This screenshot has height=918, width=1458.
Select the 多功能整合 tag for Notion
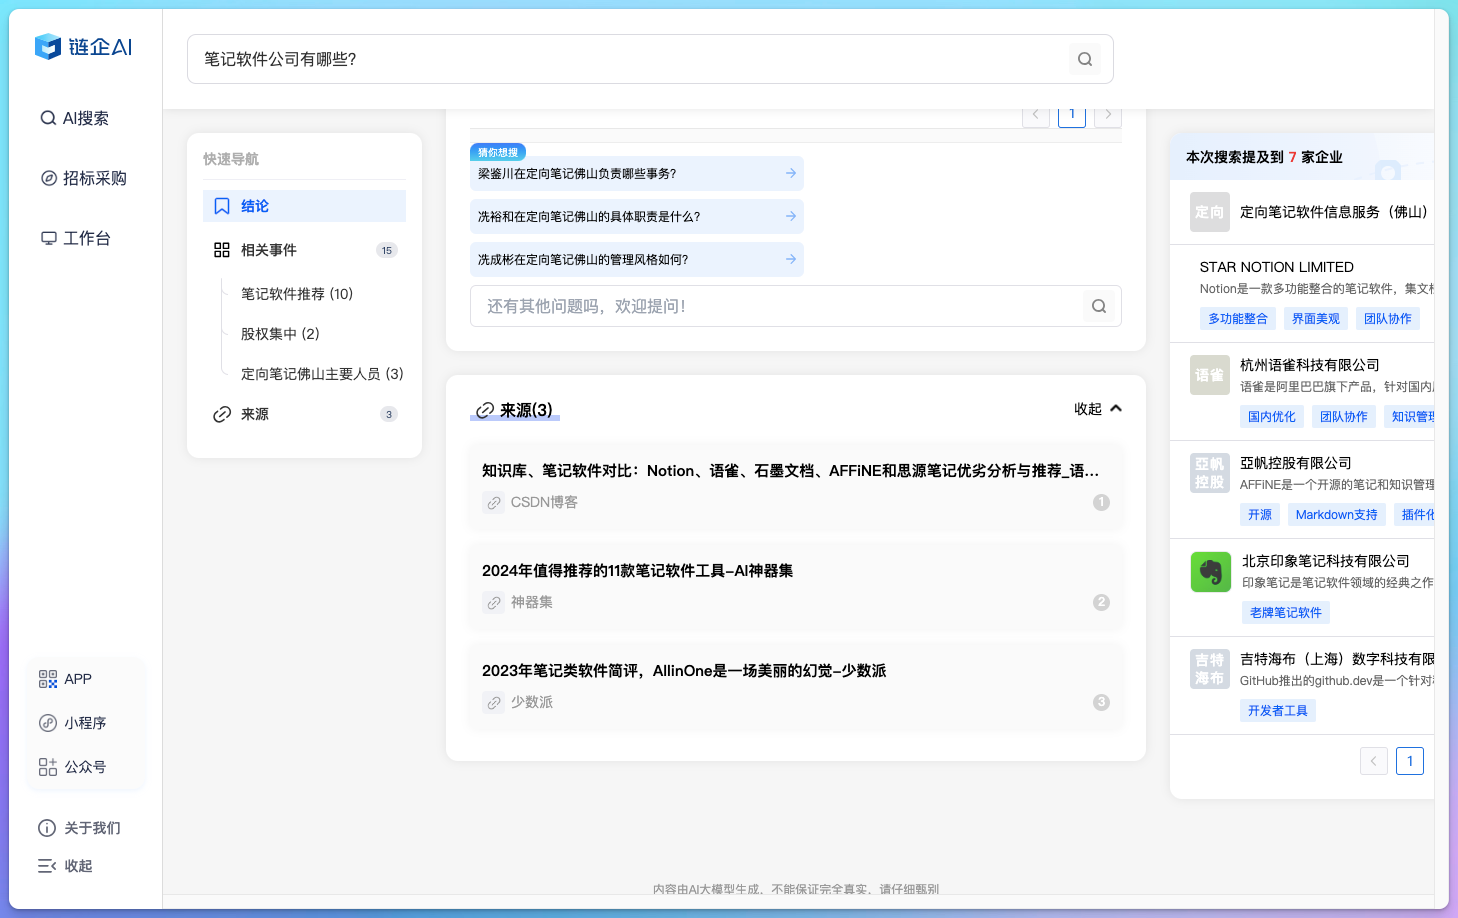[x=1237, y=318]
